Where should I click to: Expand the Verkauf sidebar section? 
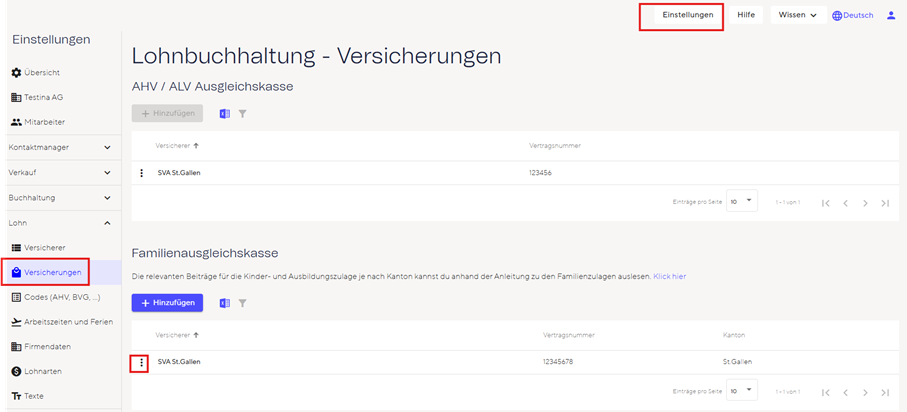[107, 172]
